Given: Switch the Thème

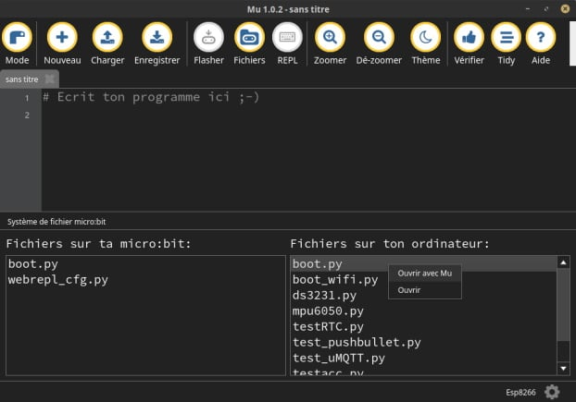Looking at the screenshot, I should 425,37.
